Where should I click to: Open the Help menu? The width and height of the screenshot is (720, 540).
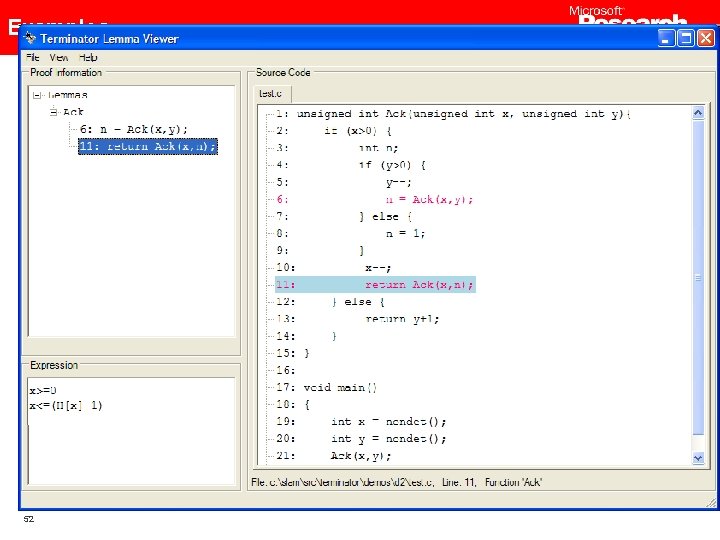point(88,58)
